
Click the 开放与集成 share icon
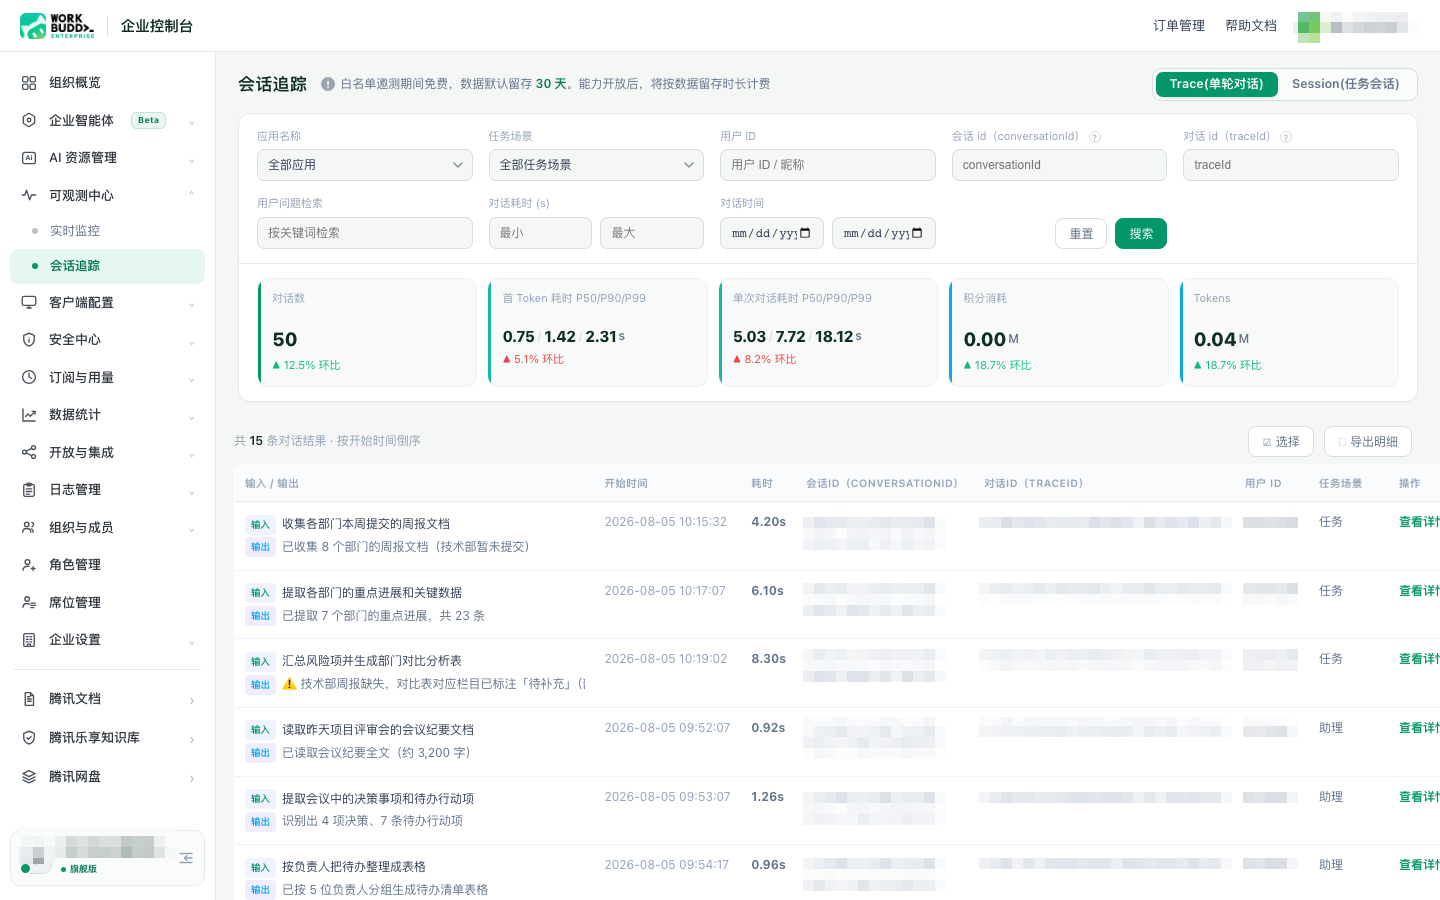(29, 452)
